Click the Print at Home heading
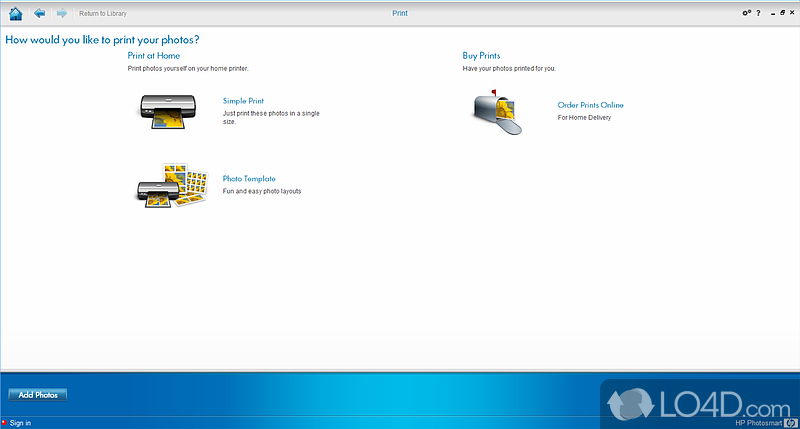 tap(153, 56)
